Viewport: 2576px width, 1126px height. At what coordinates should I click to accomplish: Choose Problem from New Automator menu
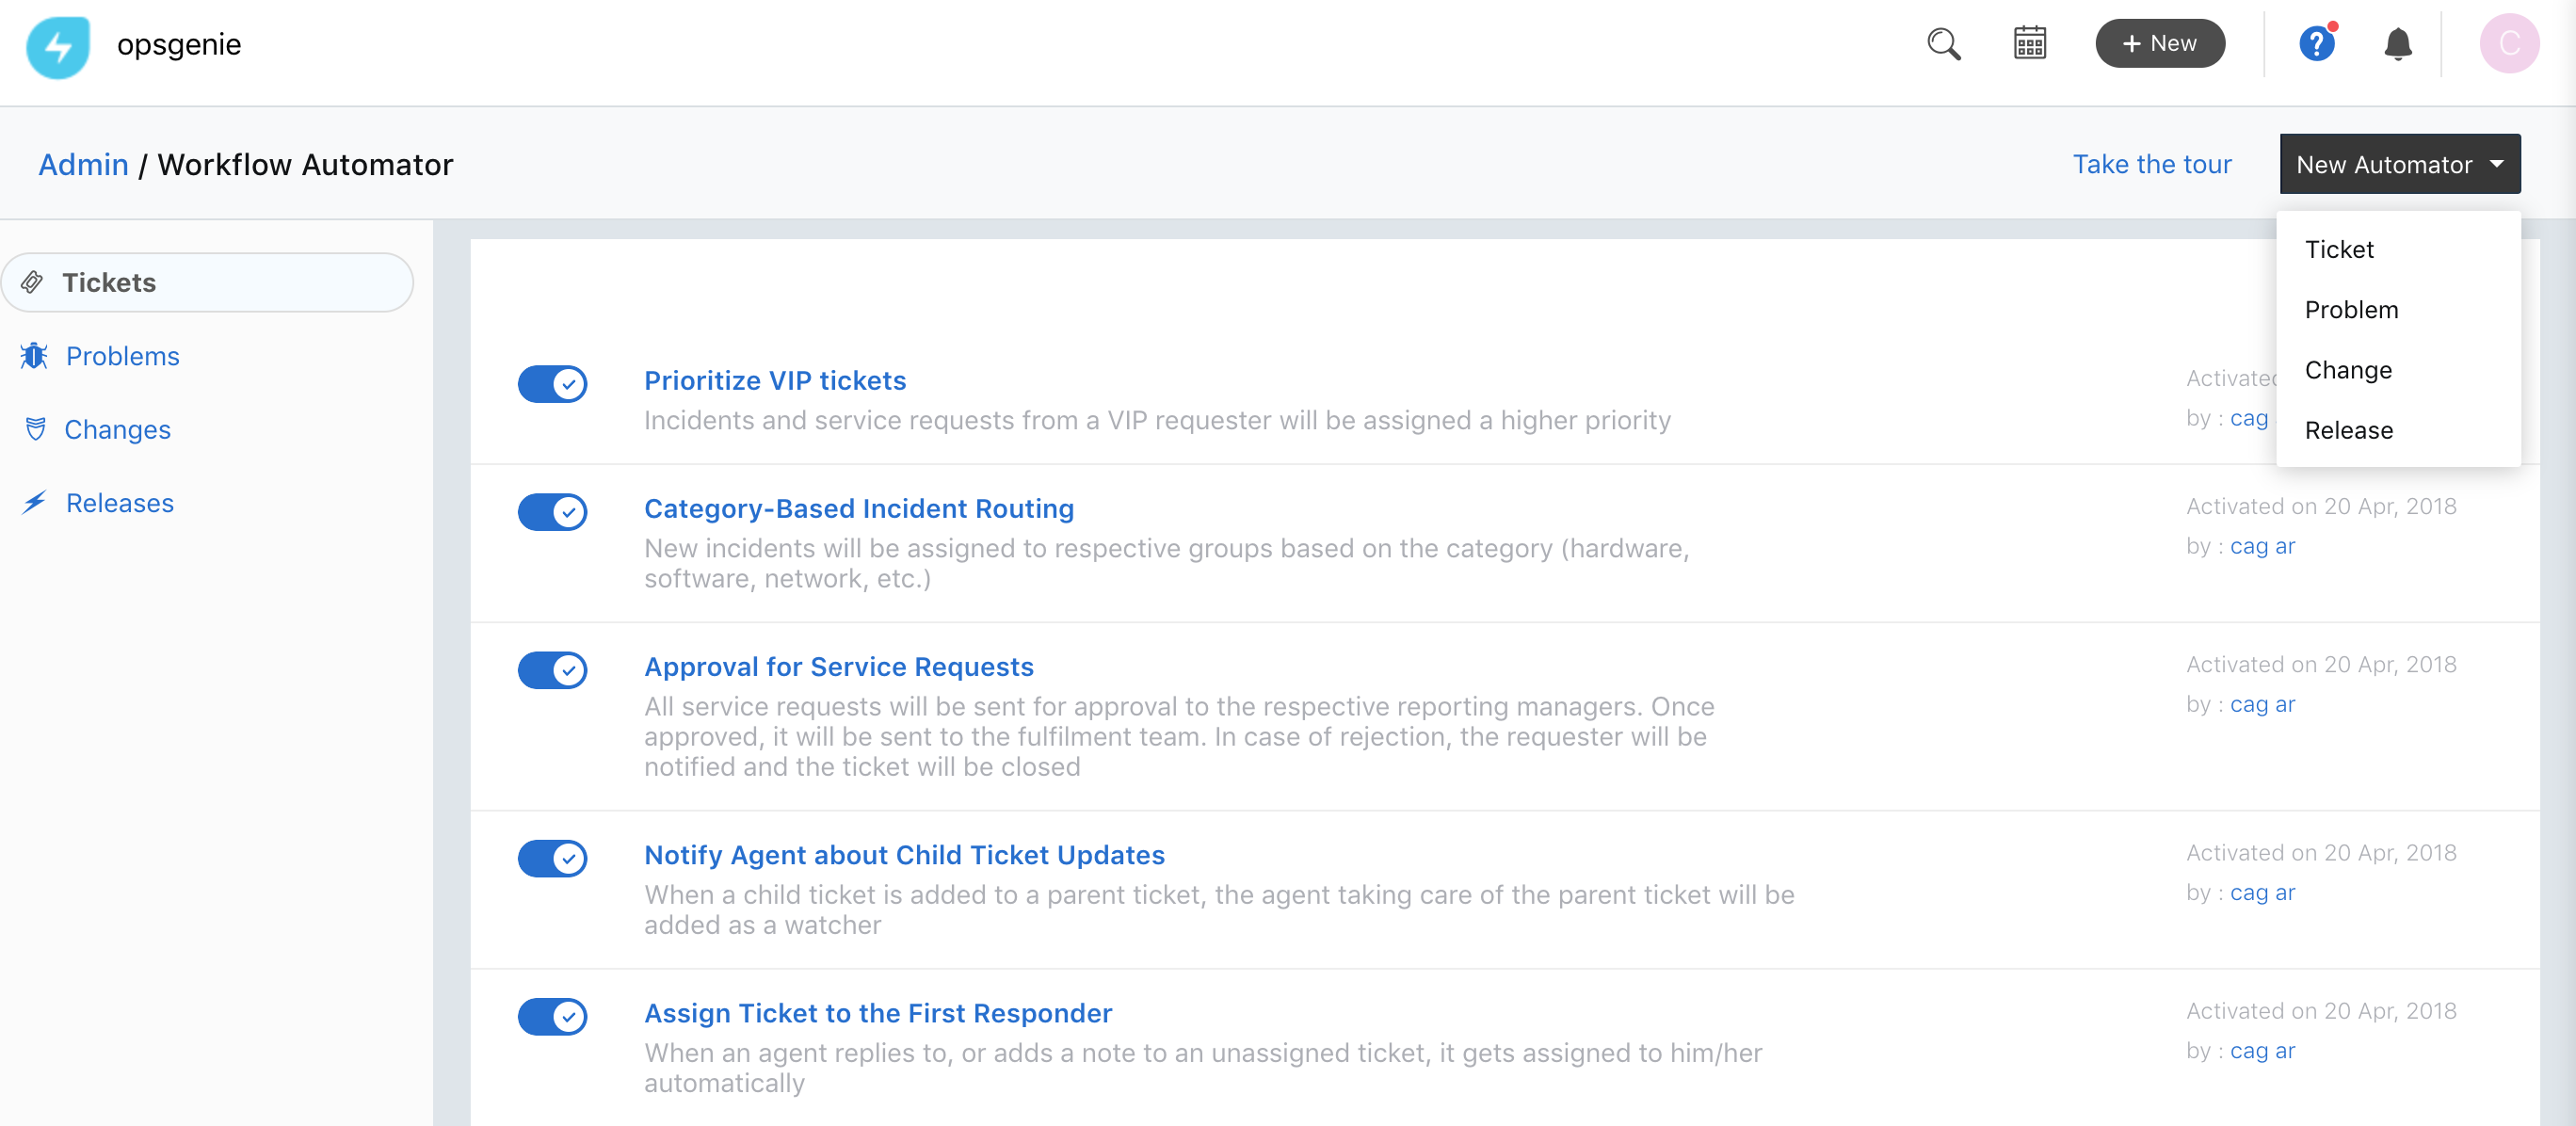[x=2351, y=310]
